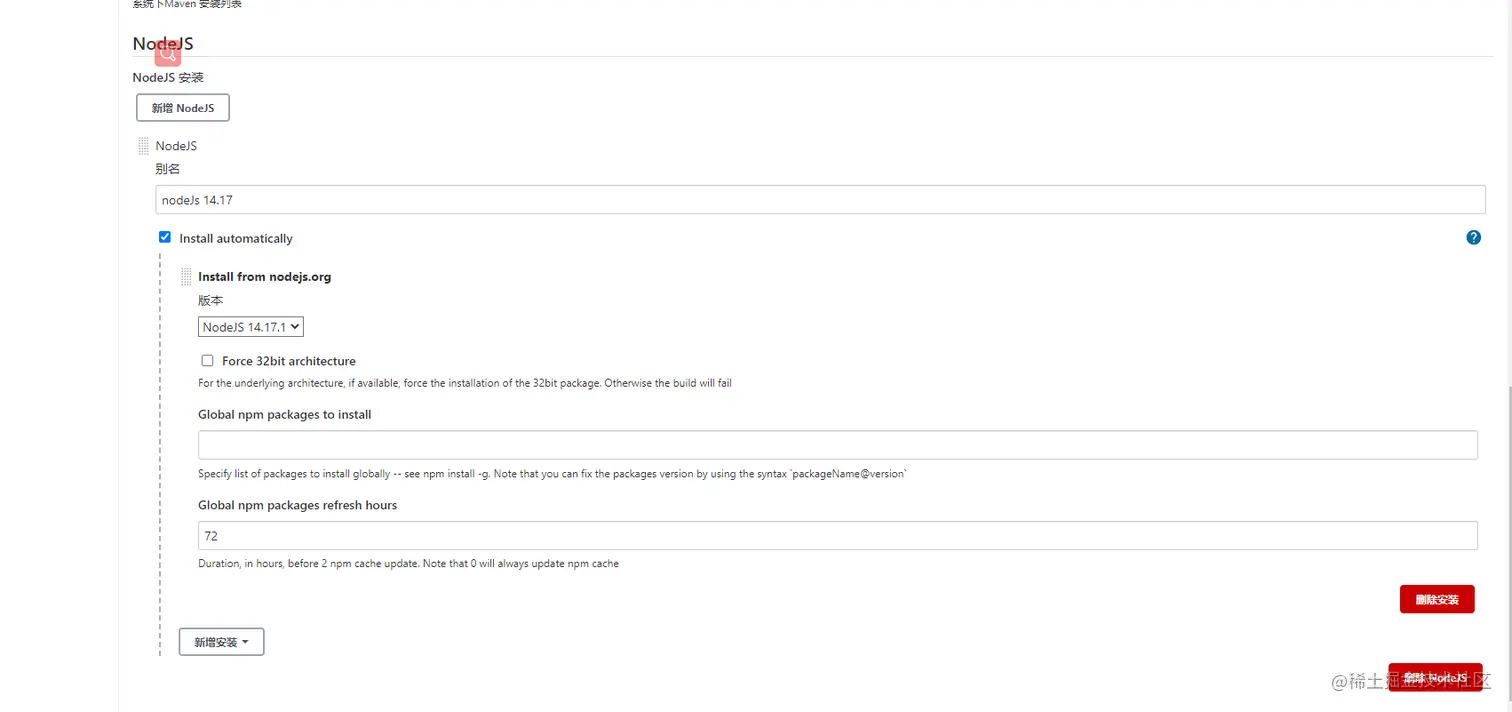Enable Force 32bit architecture checkbox
1512x712 pixels.
[x=208, y=361]
